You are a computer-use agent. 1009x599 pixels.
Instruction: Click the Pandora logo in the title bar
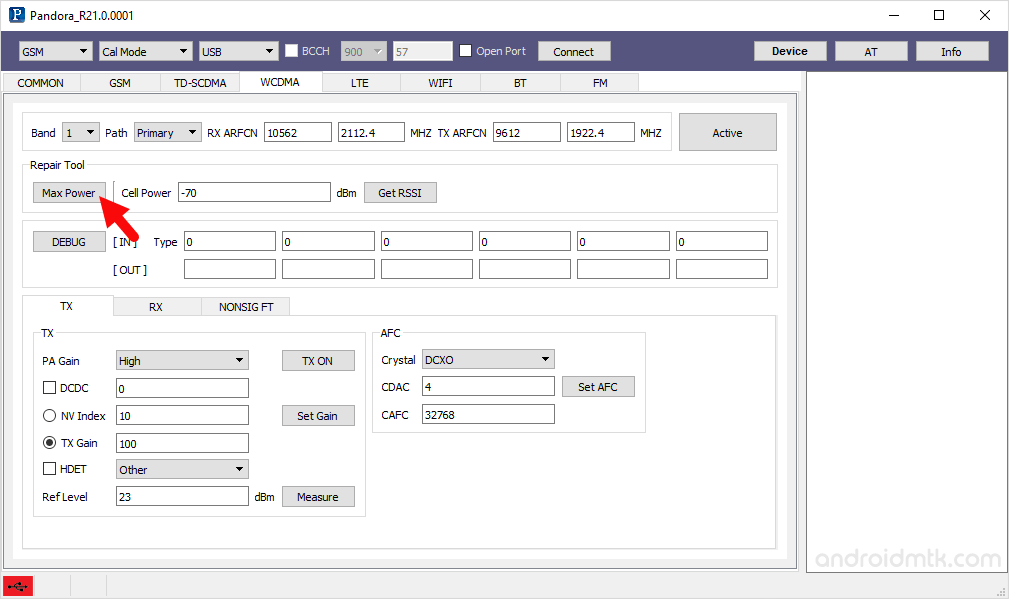[14, 15]
